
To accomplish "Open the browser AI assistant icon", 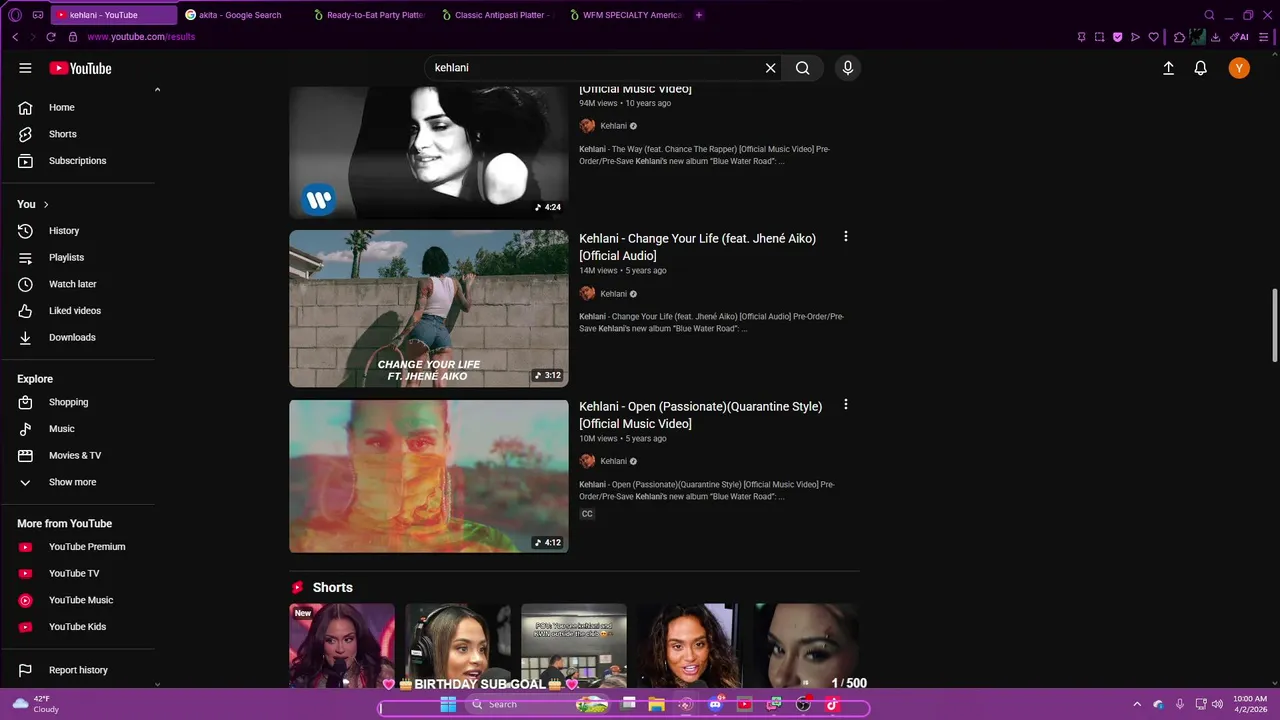I will pyautogui.click(x=1240, y=37).
